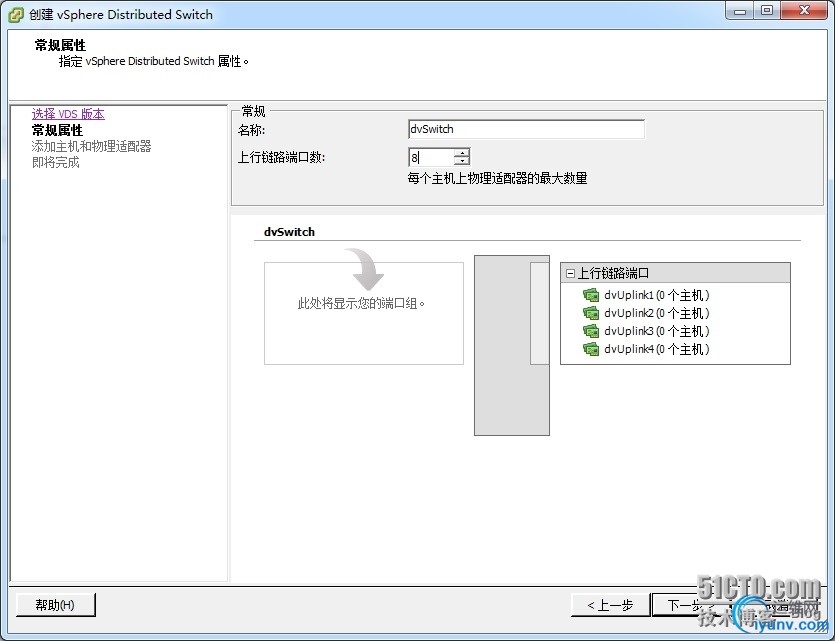Minimize the wizard window
The width and height of the screenshot is (835, 641).
pyautogui.click(x=740, y=11)
